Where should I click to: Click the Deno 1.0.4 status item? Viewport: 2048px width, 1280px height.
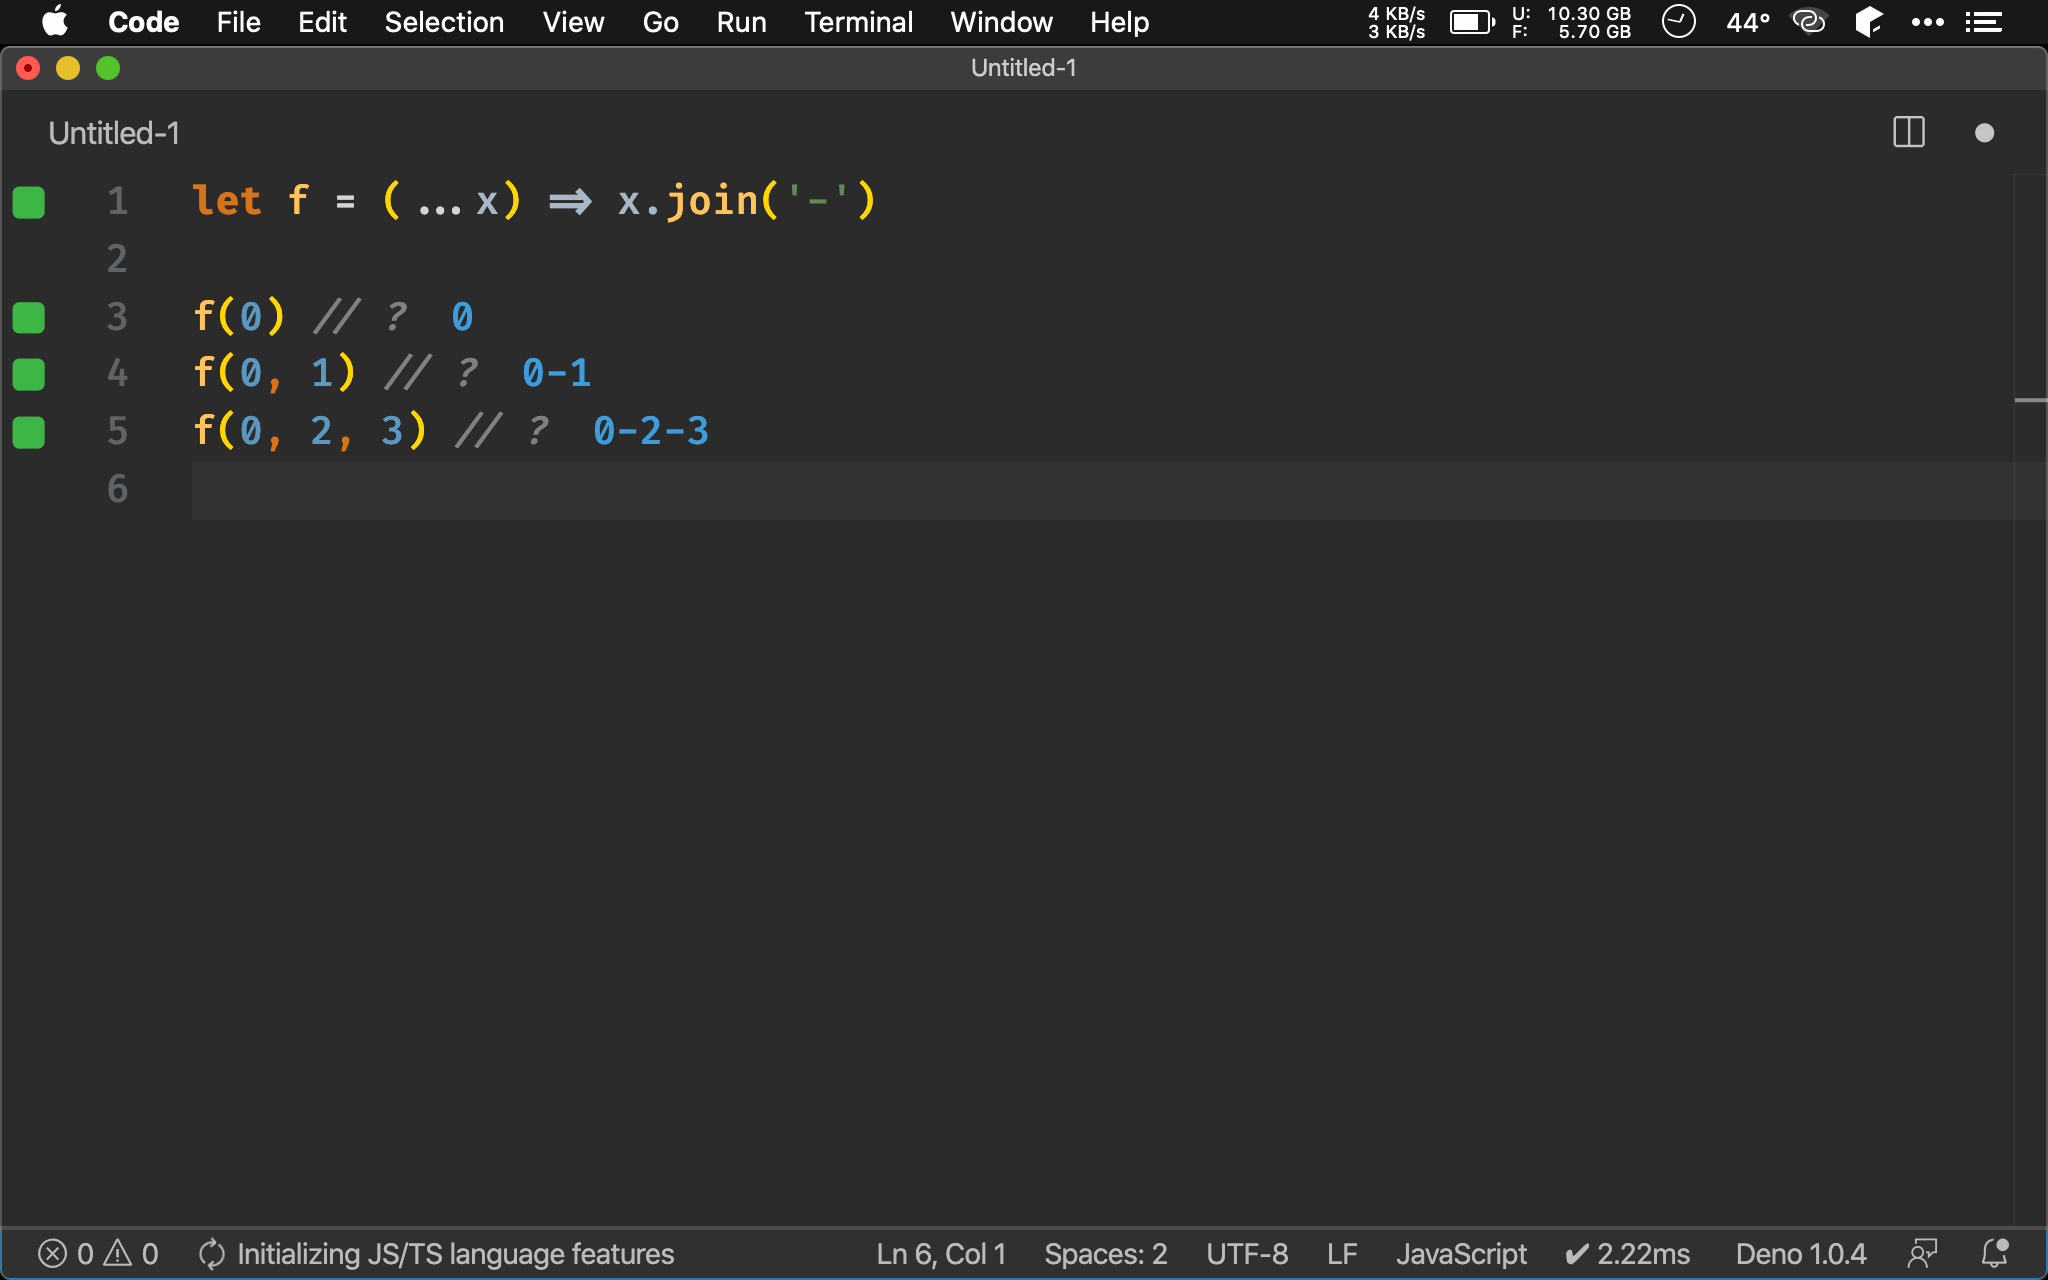click(x=1800, y=1254)
